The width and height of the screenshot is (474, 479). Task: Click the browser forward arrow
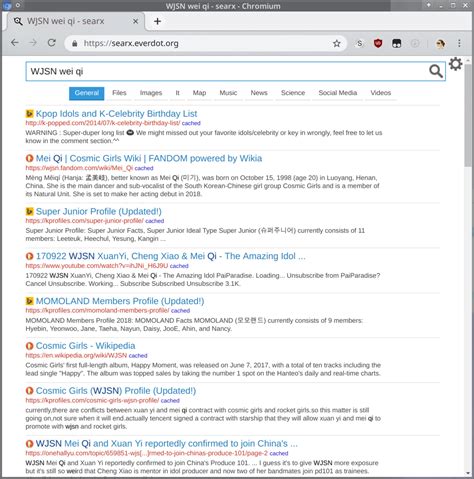coord(33,43)
